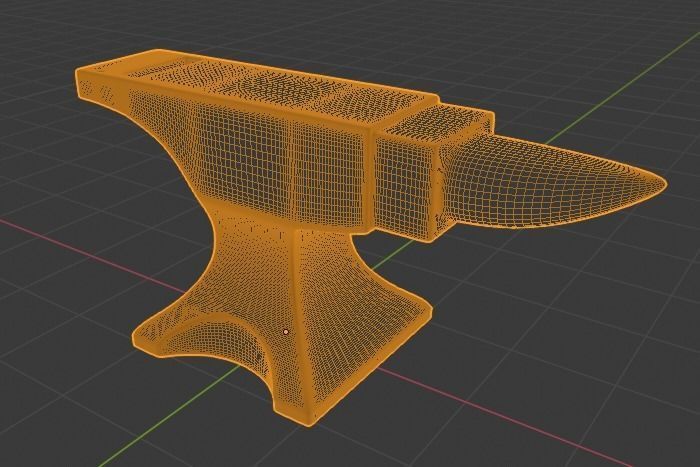
Task: Click the anvil's origin point dot
Action: point(286,332)
